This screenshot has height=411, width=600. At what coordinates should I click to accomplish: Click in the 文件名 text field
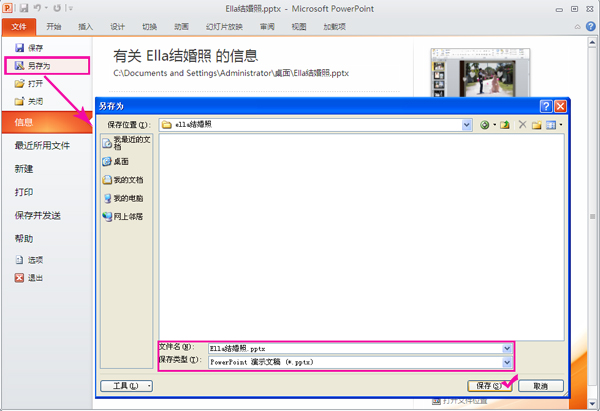(x=355, y=348)
